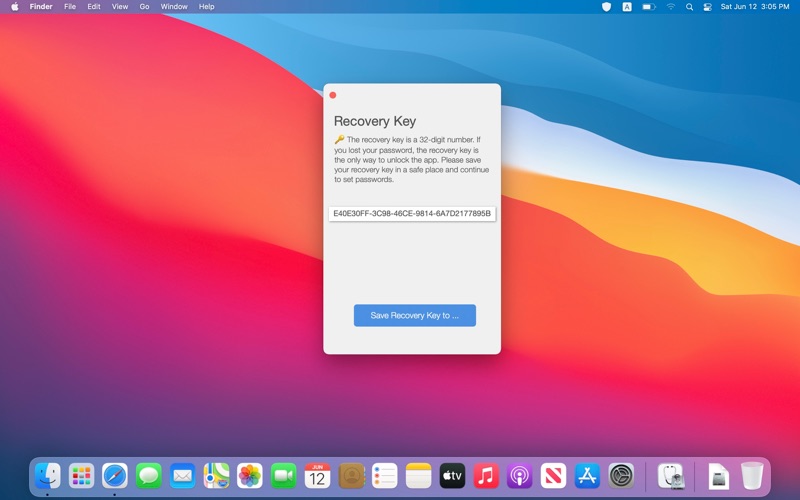This screenshot has height=500, width=800.
Task: Open the App Store from the Dock
Action: pyautogui.click(x=587, y=476)
